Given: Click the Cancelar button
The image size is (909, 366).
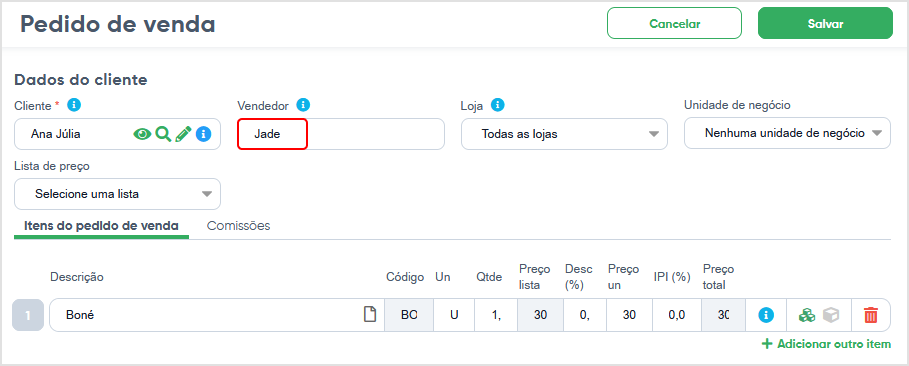Looking at the screenshot, I should 675,23.
